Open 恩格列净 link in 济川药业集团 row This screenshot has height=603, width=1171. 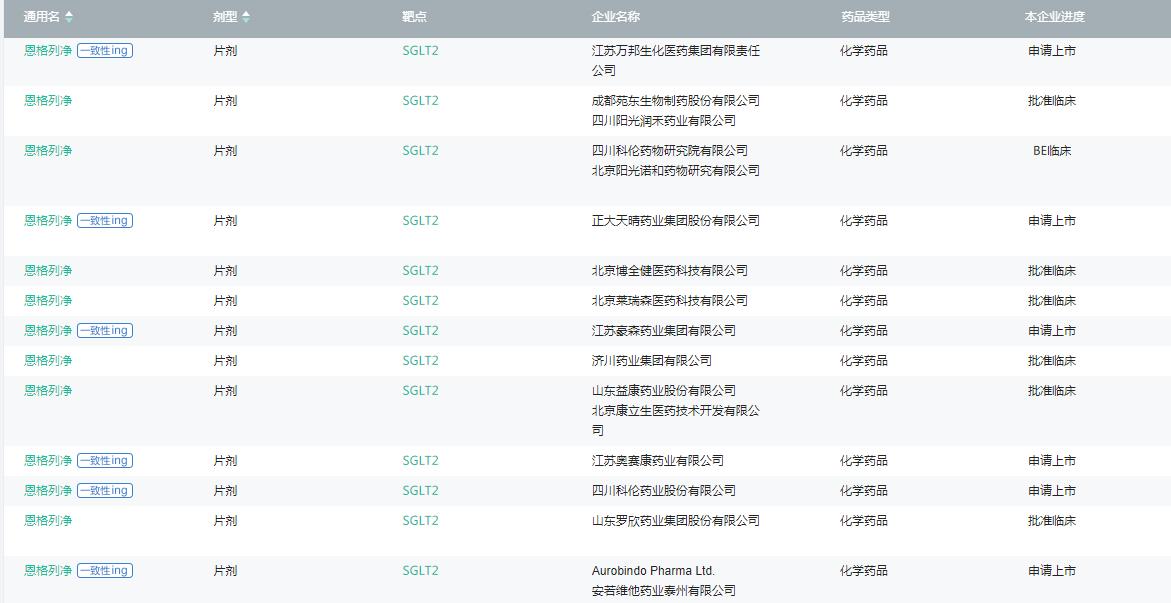tap(48, 361)
